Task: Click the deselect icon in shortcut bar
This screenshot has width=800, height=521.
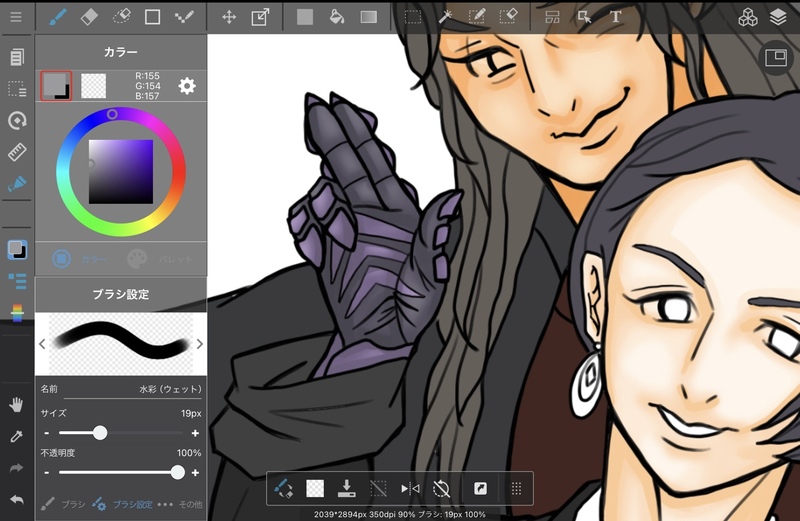Action: (x=378, y=488)
